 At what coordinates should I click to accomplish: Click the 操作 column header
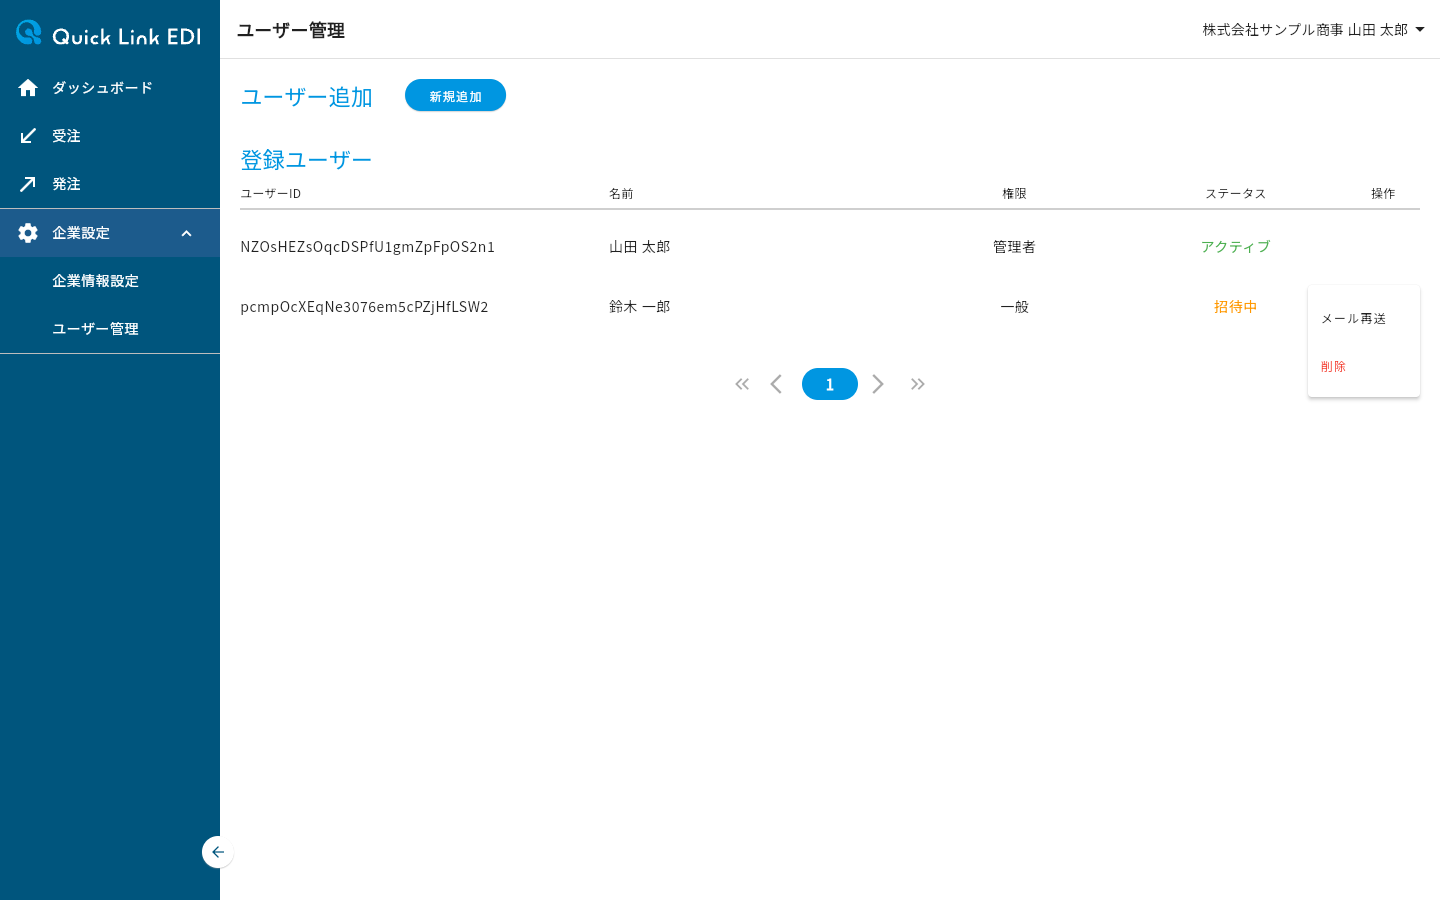[1383, 193]
